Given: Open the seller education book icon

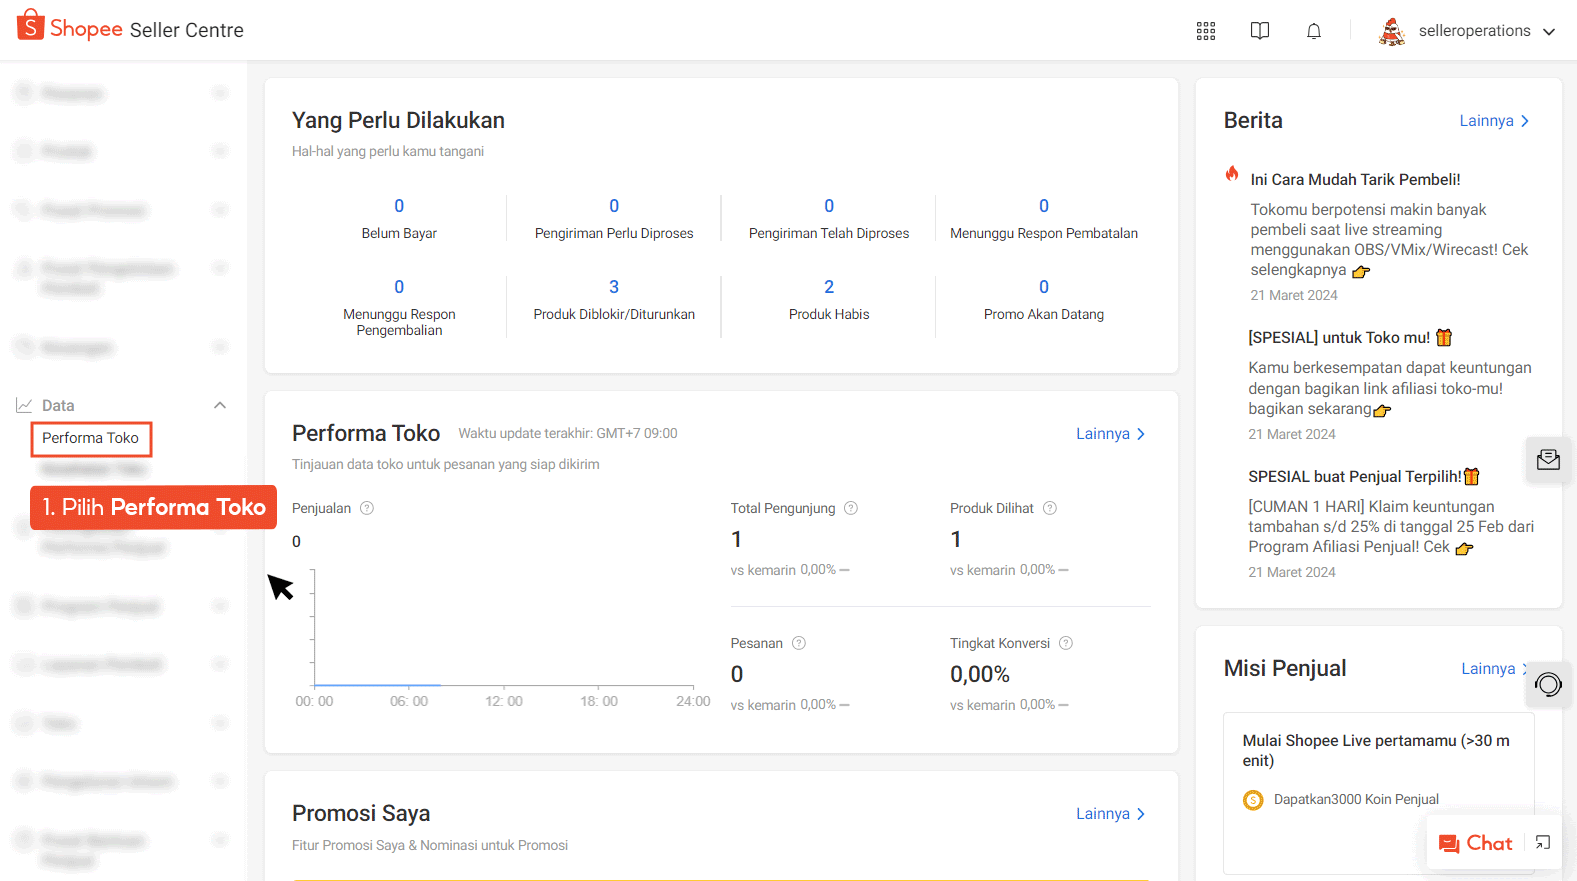Looking at the screenshot, I should 1260,31.
